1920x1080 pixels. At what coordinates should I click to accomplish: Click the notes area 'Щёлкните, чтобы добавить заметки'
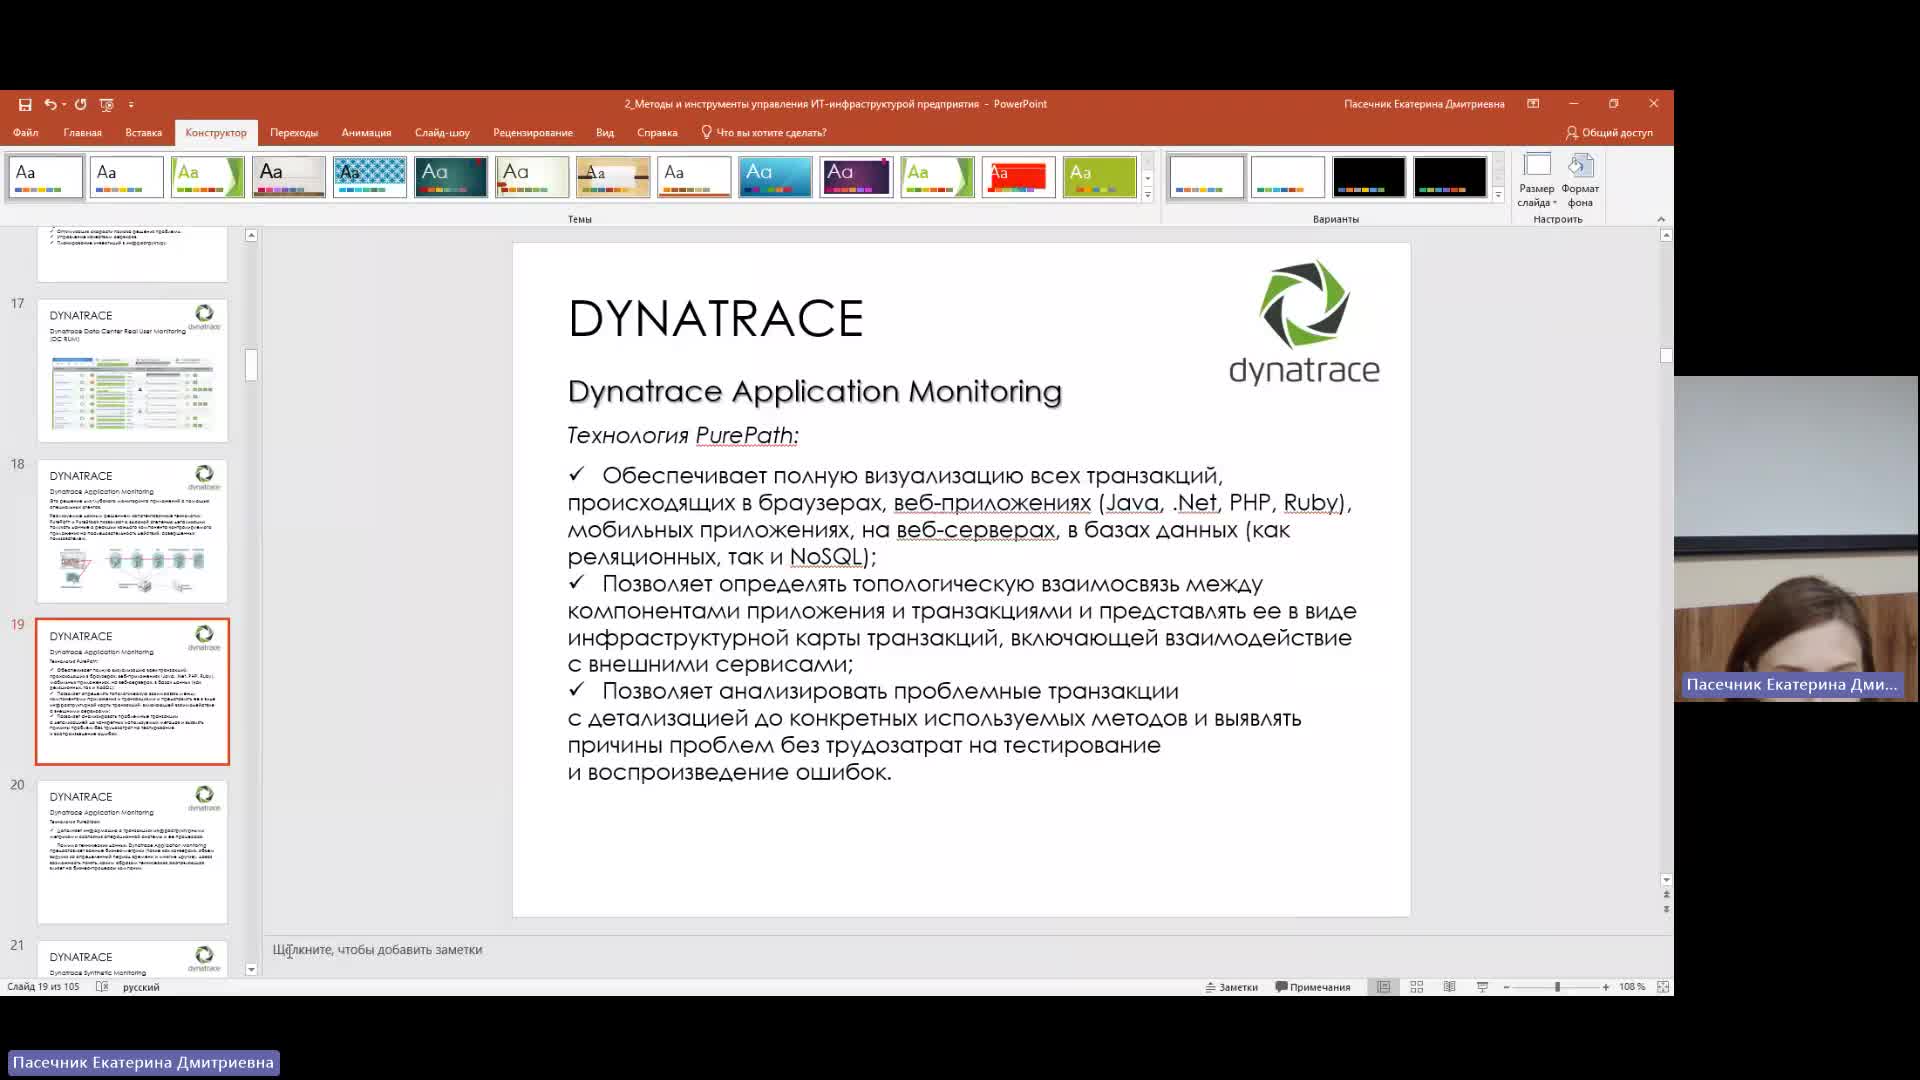pos(377,950)
